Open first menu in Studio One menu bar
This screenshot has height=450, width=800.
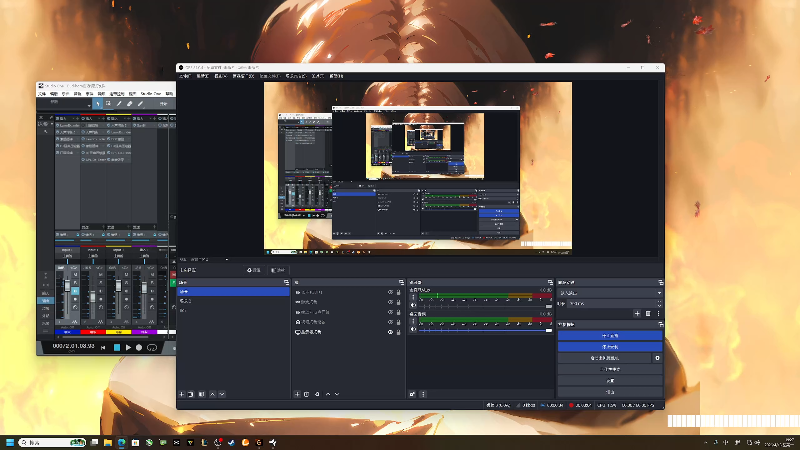coord(44,94)
